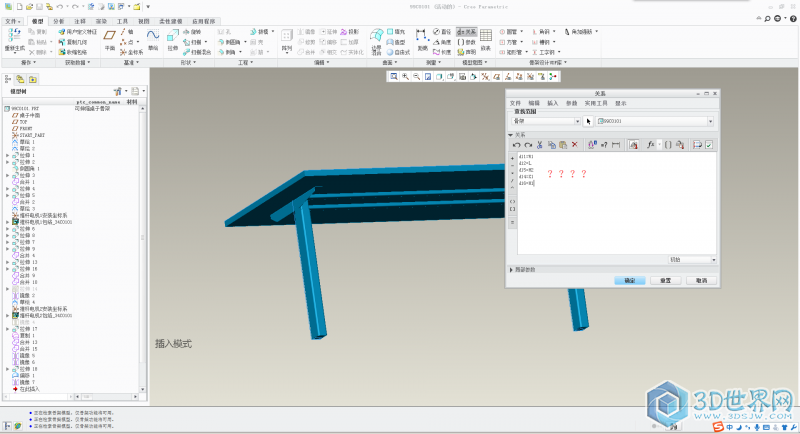This screenshot has height=434, width=800.
Task: Open the Utilities (实用工具) menu in Relations dialog
Action: click(x=596, y=103)
